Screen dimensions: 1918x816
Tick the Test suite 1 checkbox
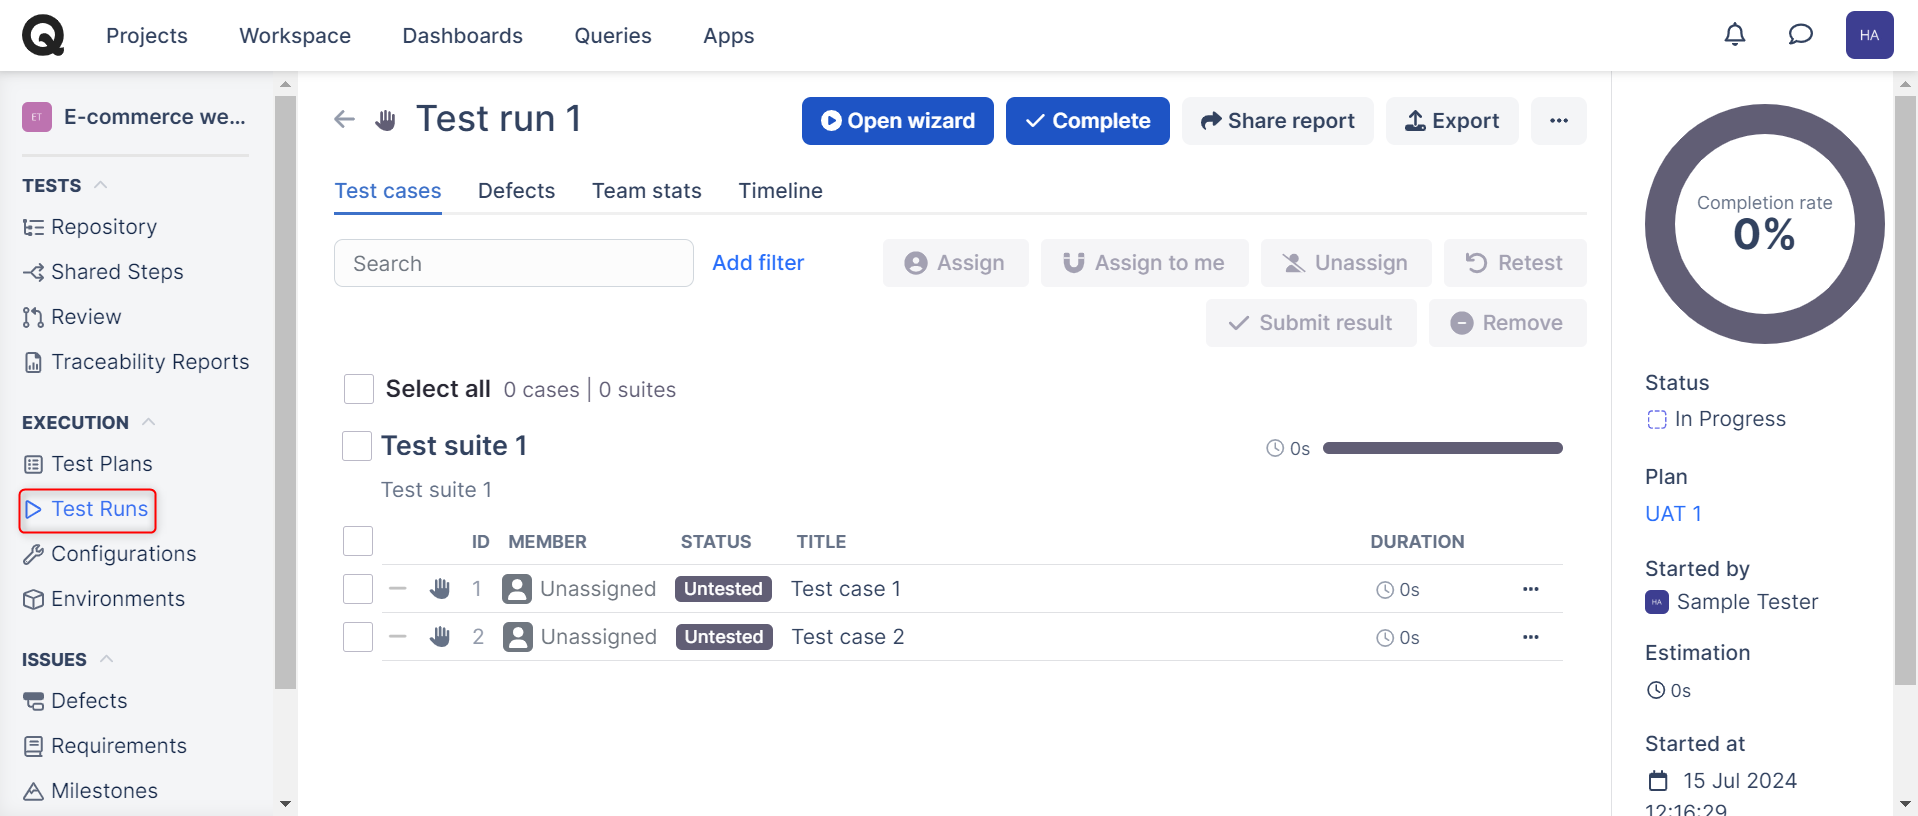click(357, 446)
